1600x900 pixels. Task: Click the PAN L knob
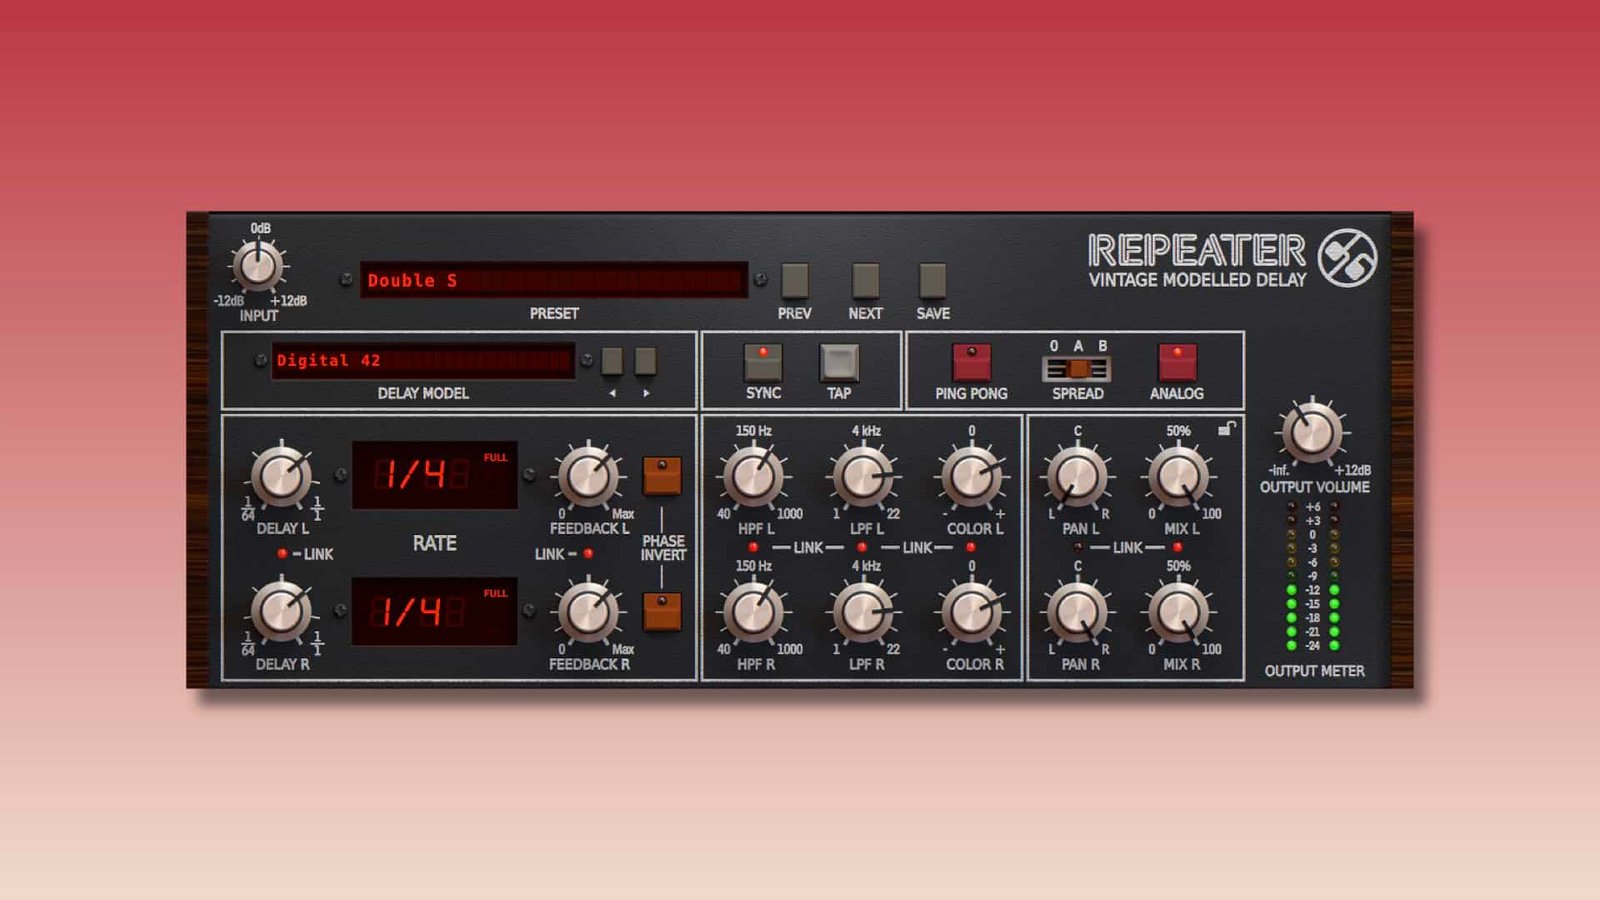click(x=1077, y=476)
